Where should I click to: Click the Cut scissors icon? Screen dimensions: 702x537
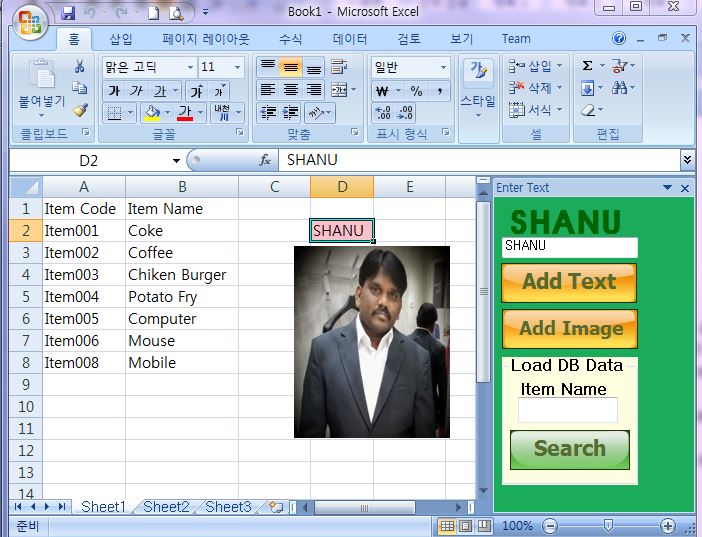80,66
